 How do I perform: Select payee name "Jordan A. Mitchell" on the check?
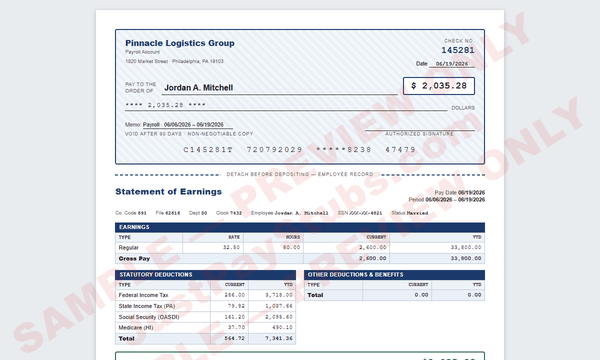[199, 88]
